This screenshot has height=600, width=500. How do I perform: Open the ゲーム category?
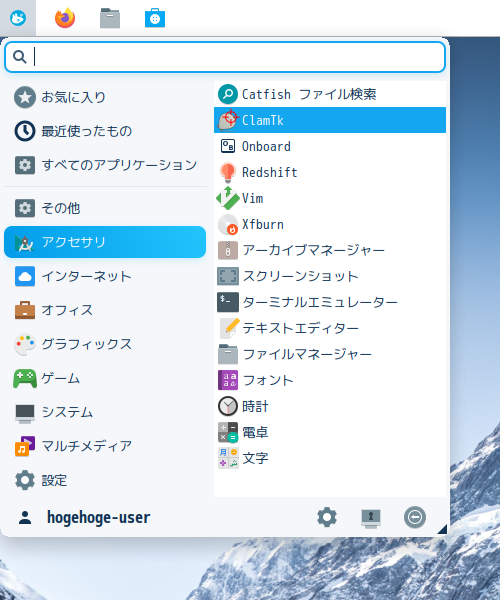105,378
